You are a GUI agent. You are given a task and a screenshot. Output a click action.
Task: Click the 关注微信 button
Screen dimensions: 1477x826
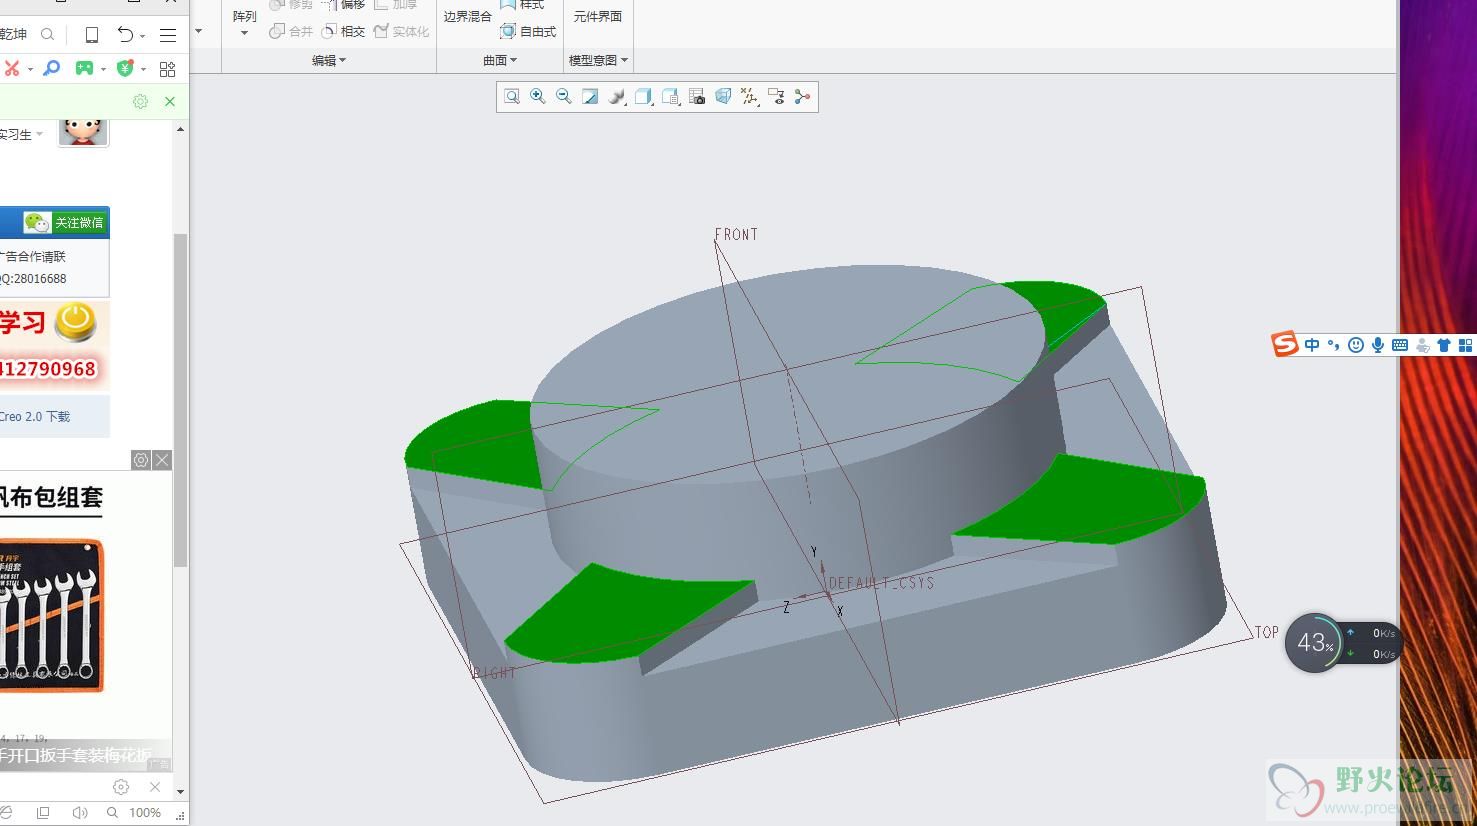click(66, 223)
